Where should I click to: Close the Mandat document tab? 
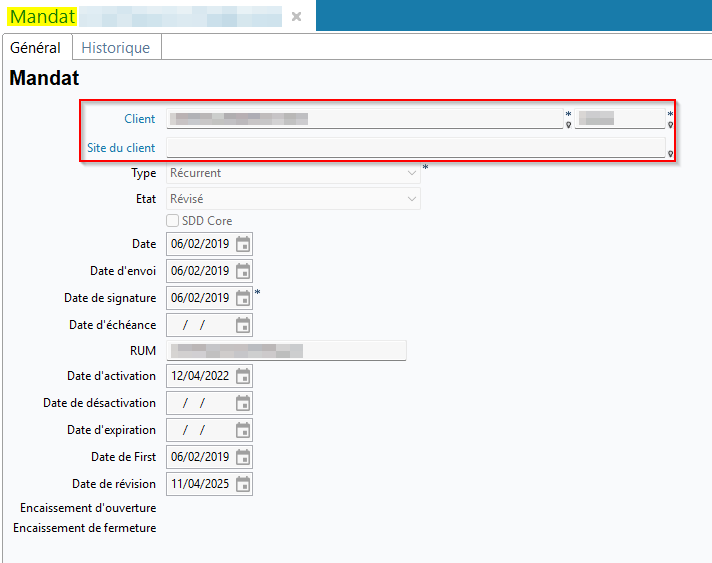(296, 17)
